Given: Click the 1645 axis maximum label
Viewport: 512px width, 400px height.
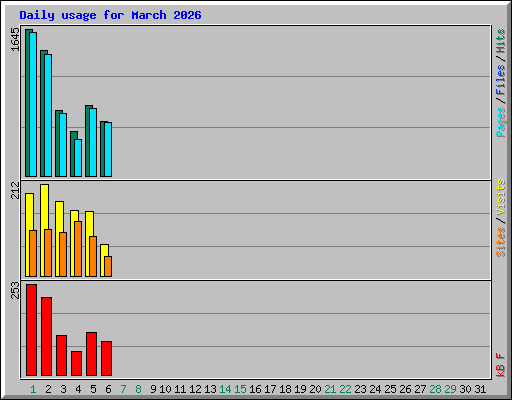Looking at the screenshot, I should (x=15, y=40).
